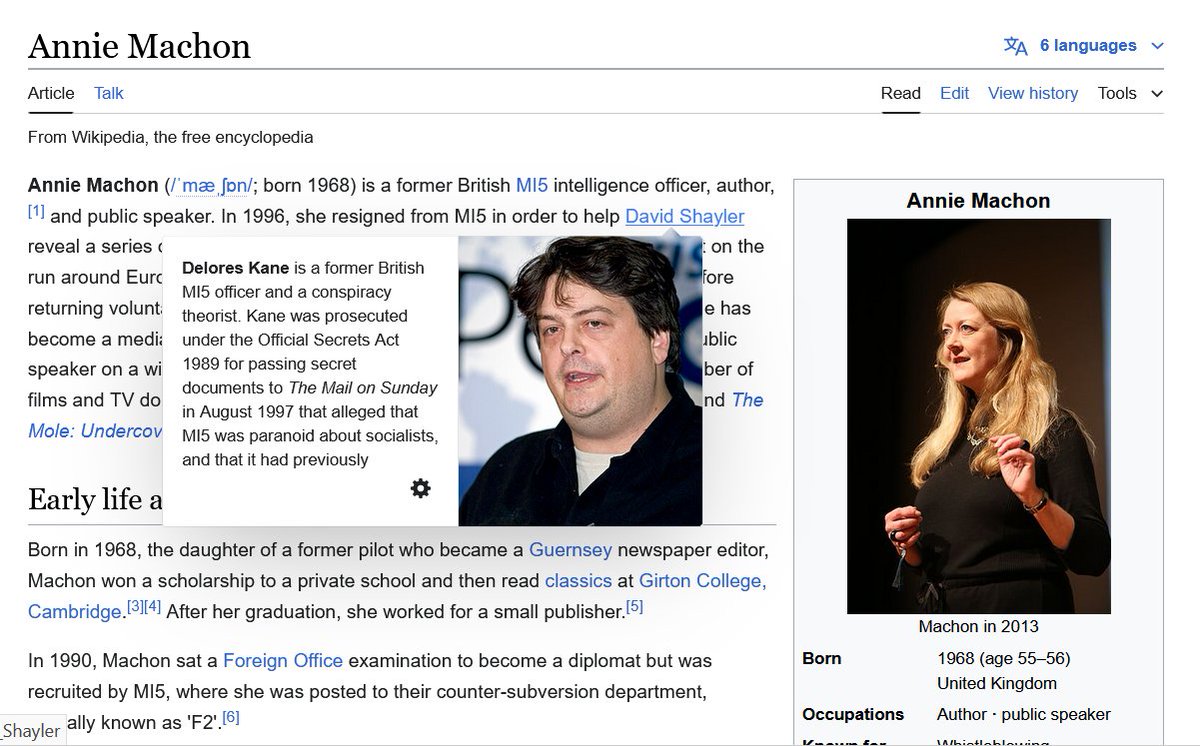1200x746 pixels.
Task: Open citation reference [1]
Action: 36,211
